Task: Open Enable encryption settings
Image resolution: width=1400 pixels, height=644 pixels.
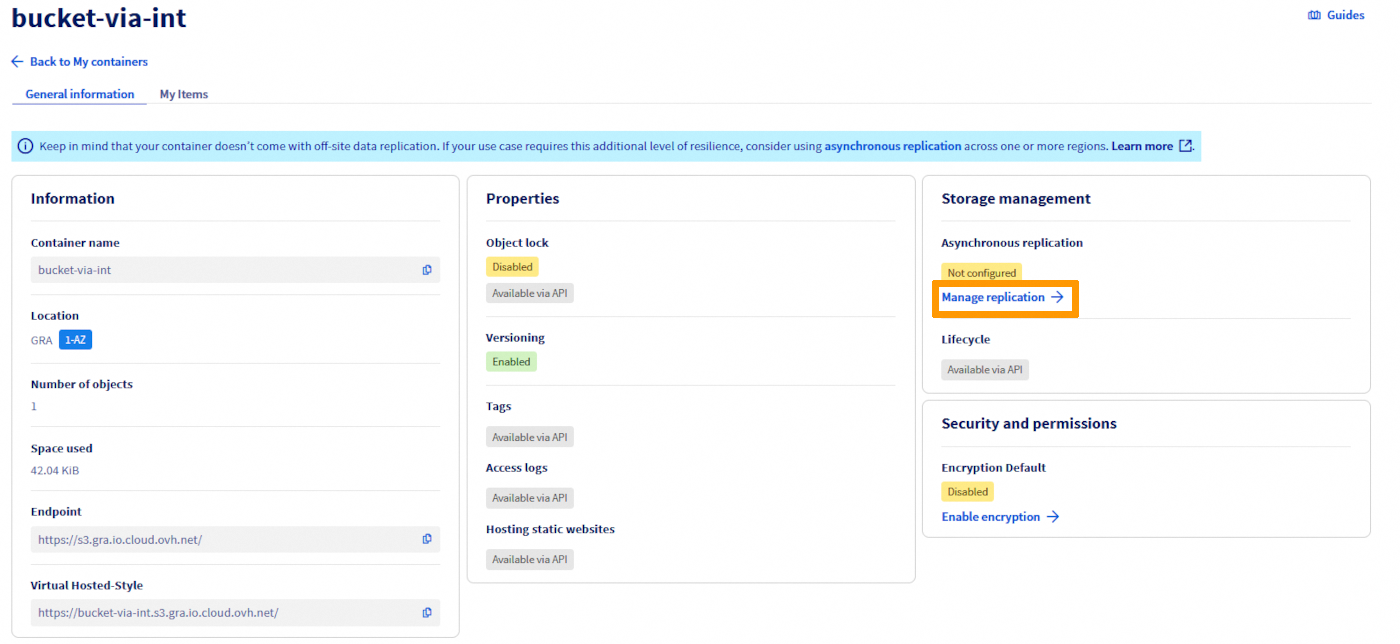Action: click(x=990, y=516)
